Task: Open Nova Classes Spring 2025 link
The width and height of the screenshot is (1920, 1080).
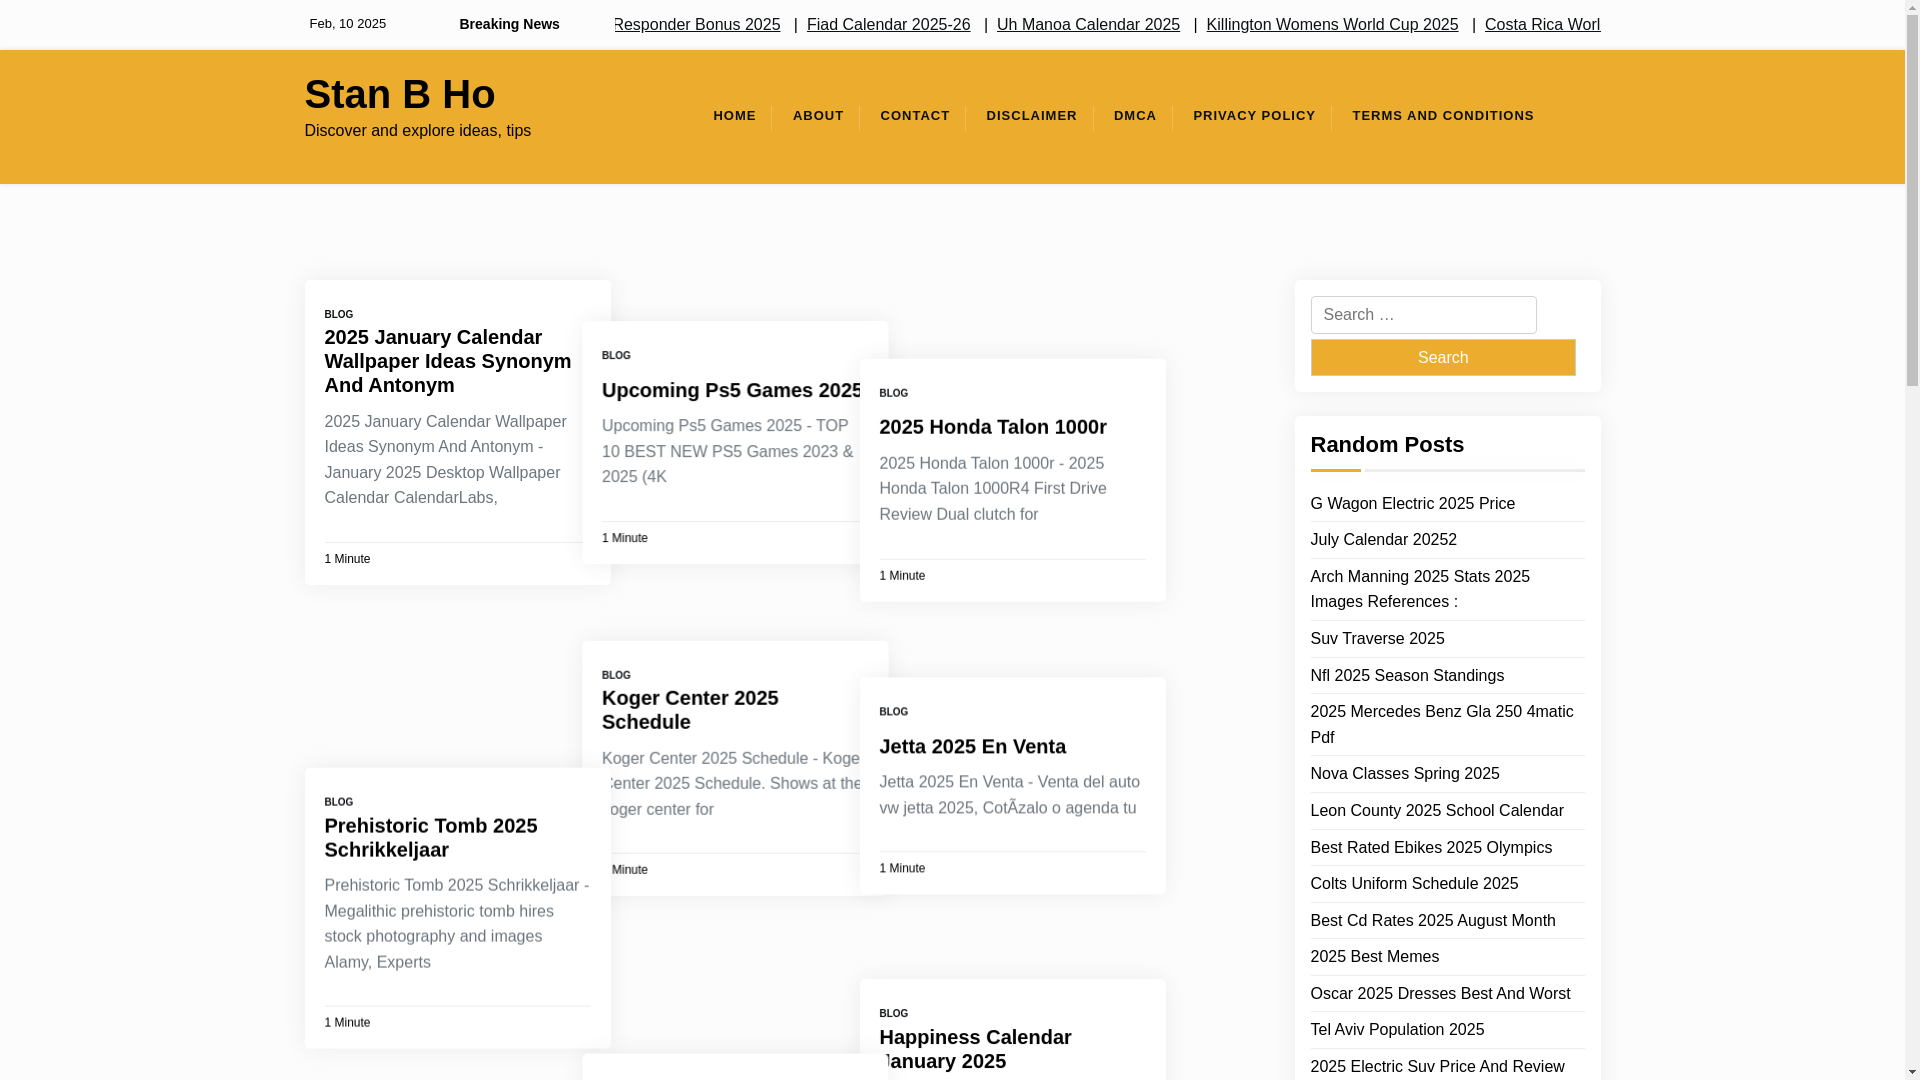Action: click(1404, 774)
